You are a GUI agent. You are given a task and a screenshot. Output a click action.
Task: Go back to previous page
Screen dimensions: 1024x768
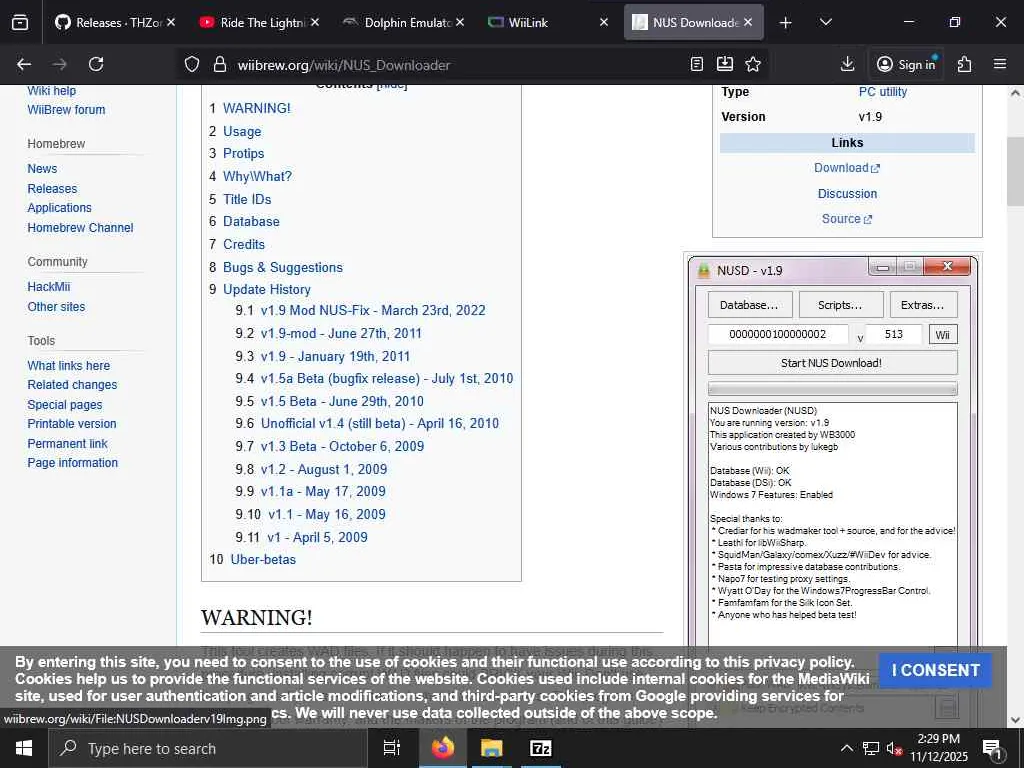(x=24, y=64)
